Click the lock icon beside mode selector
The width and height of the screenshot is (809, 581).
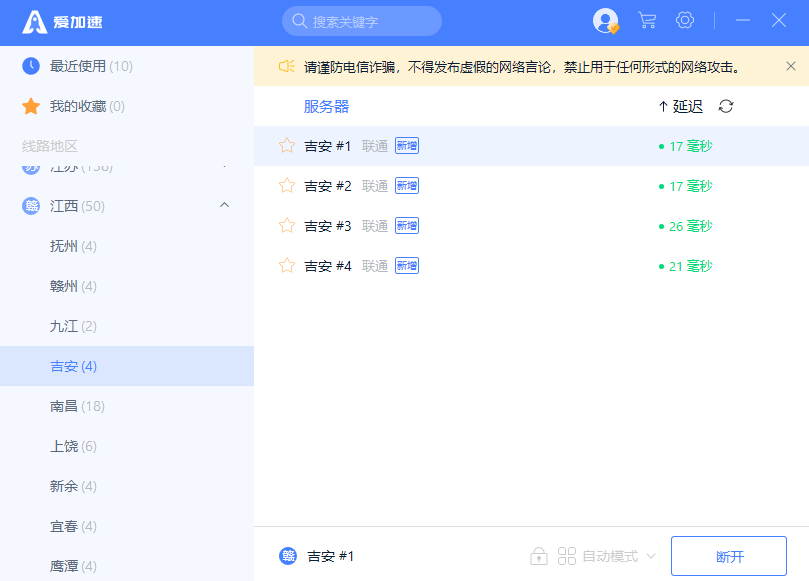[539, 556]
